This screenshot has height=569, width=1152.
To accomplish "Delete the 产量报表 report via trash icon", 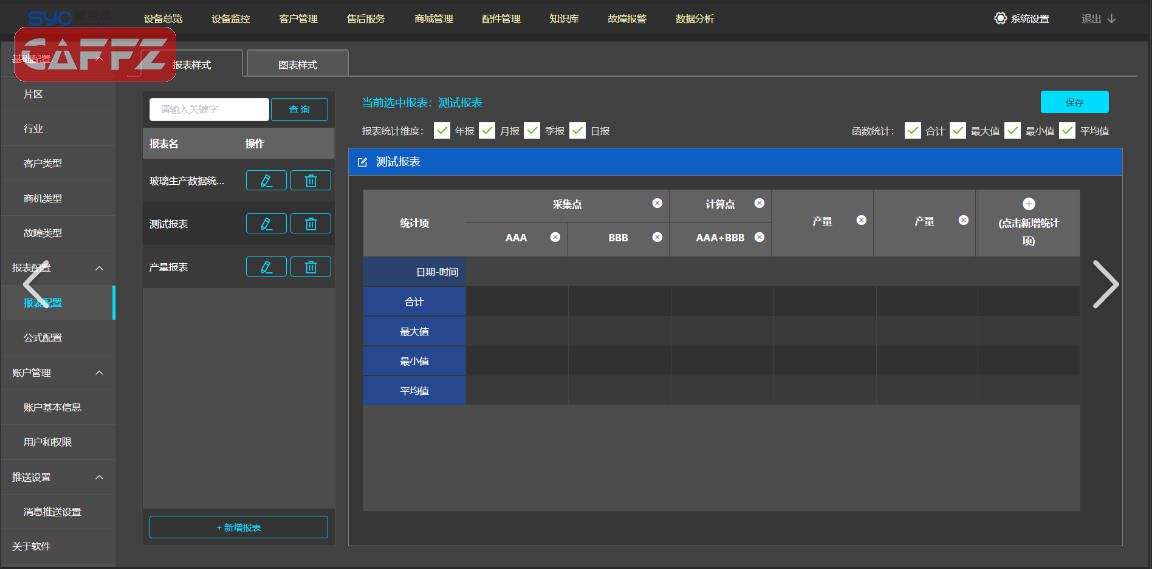I will click(x=310, y=267).
